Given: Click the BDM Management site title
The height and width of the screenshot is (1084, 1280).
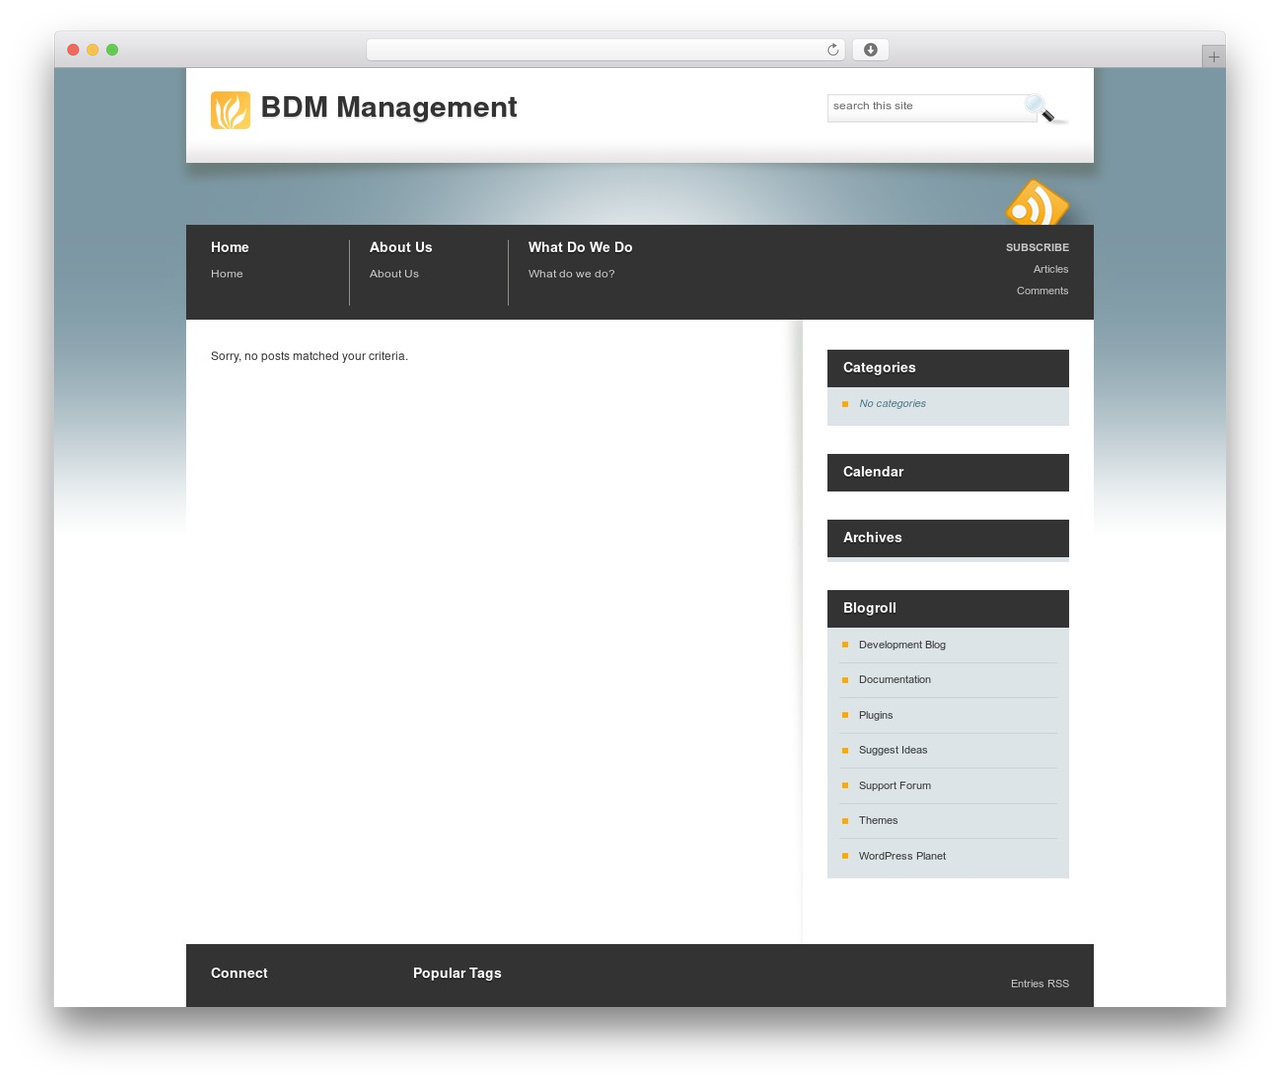Looking at the screenshot, I should [x=389, y=107].
